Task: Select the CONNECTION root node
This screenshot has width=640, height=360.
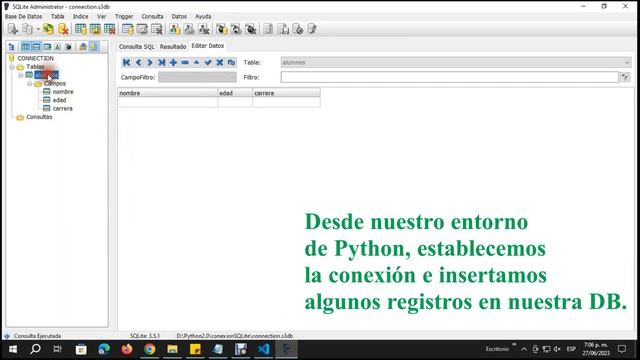Action: (x=36, y=58)
